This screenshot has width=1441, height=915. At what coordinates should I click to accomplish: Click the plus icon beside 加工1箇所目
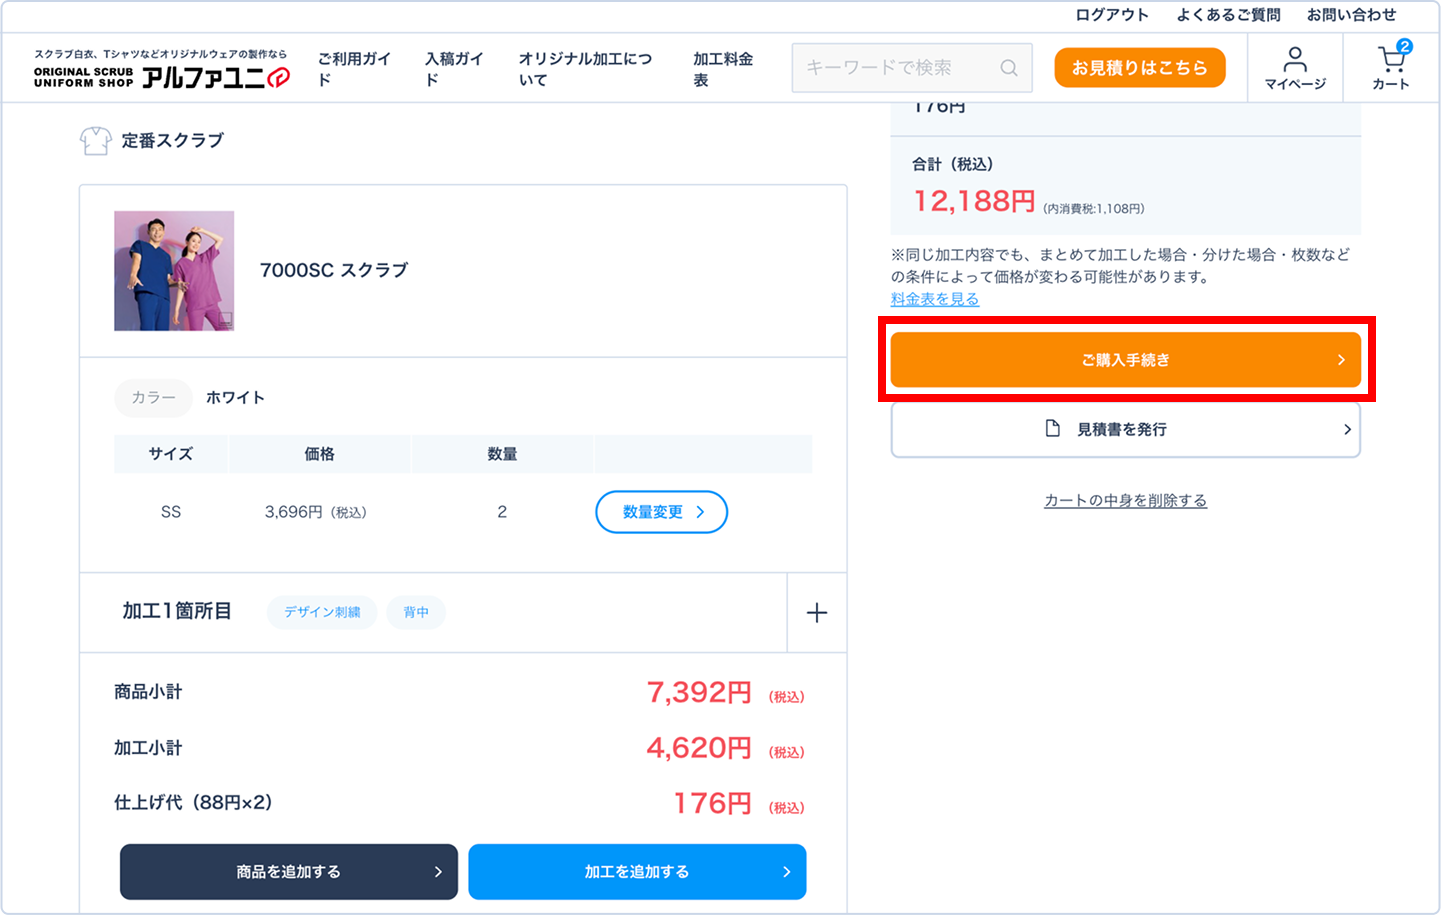tap(817, 613)
